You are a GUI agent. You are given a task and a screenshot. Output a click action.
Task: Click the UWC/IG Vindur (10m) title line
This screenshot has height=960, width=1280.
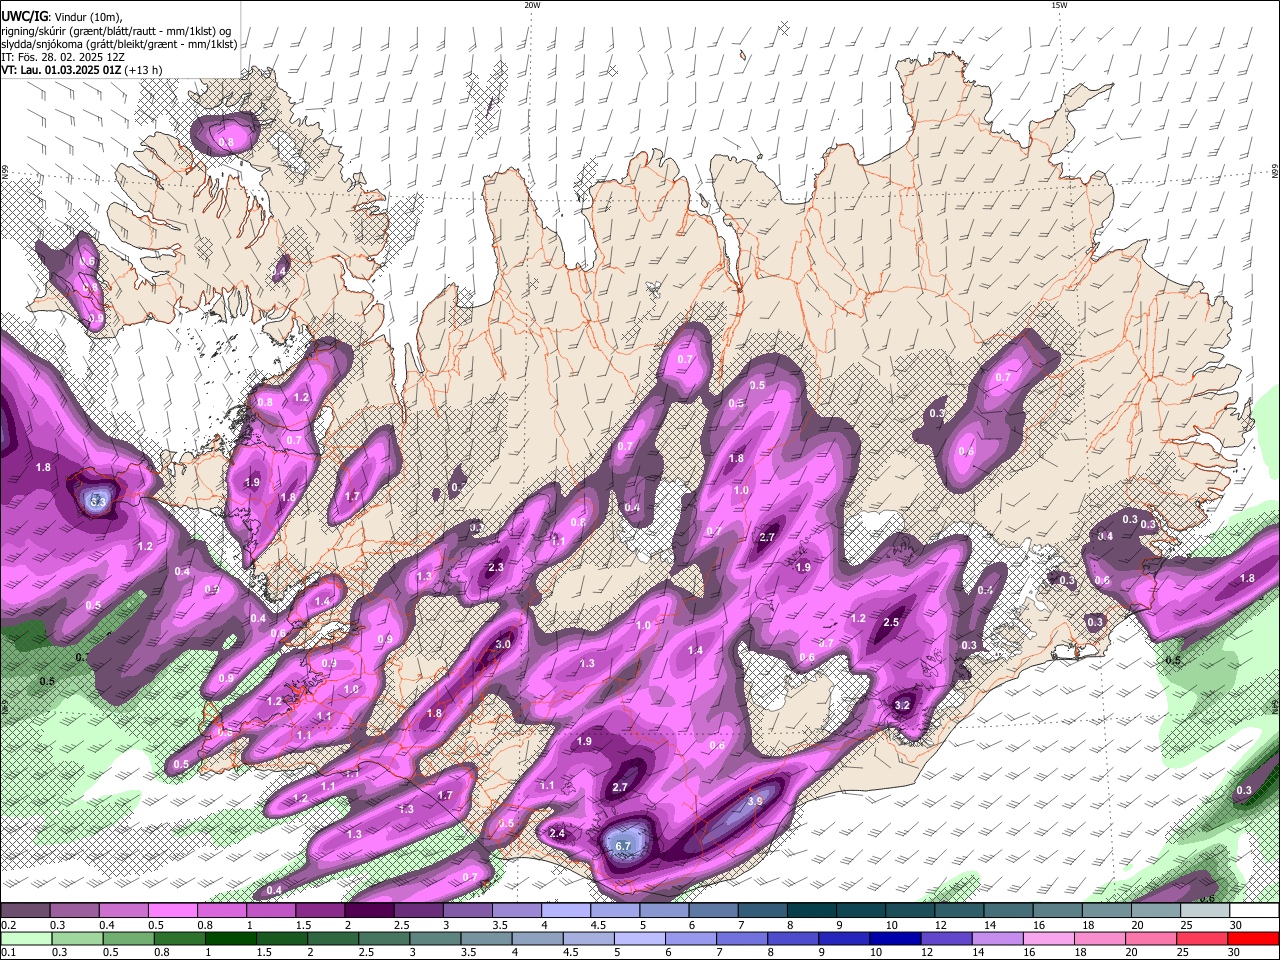60,16
